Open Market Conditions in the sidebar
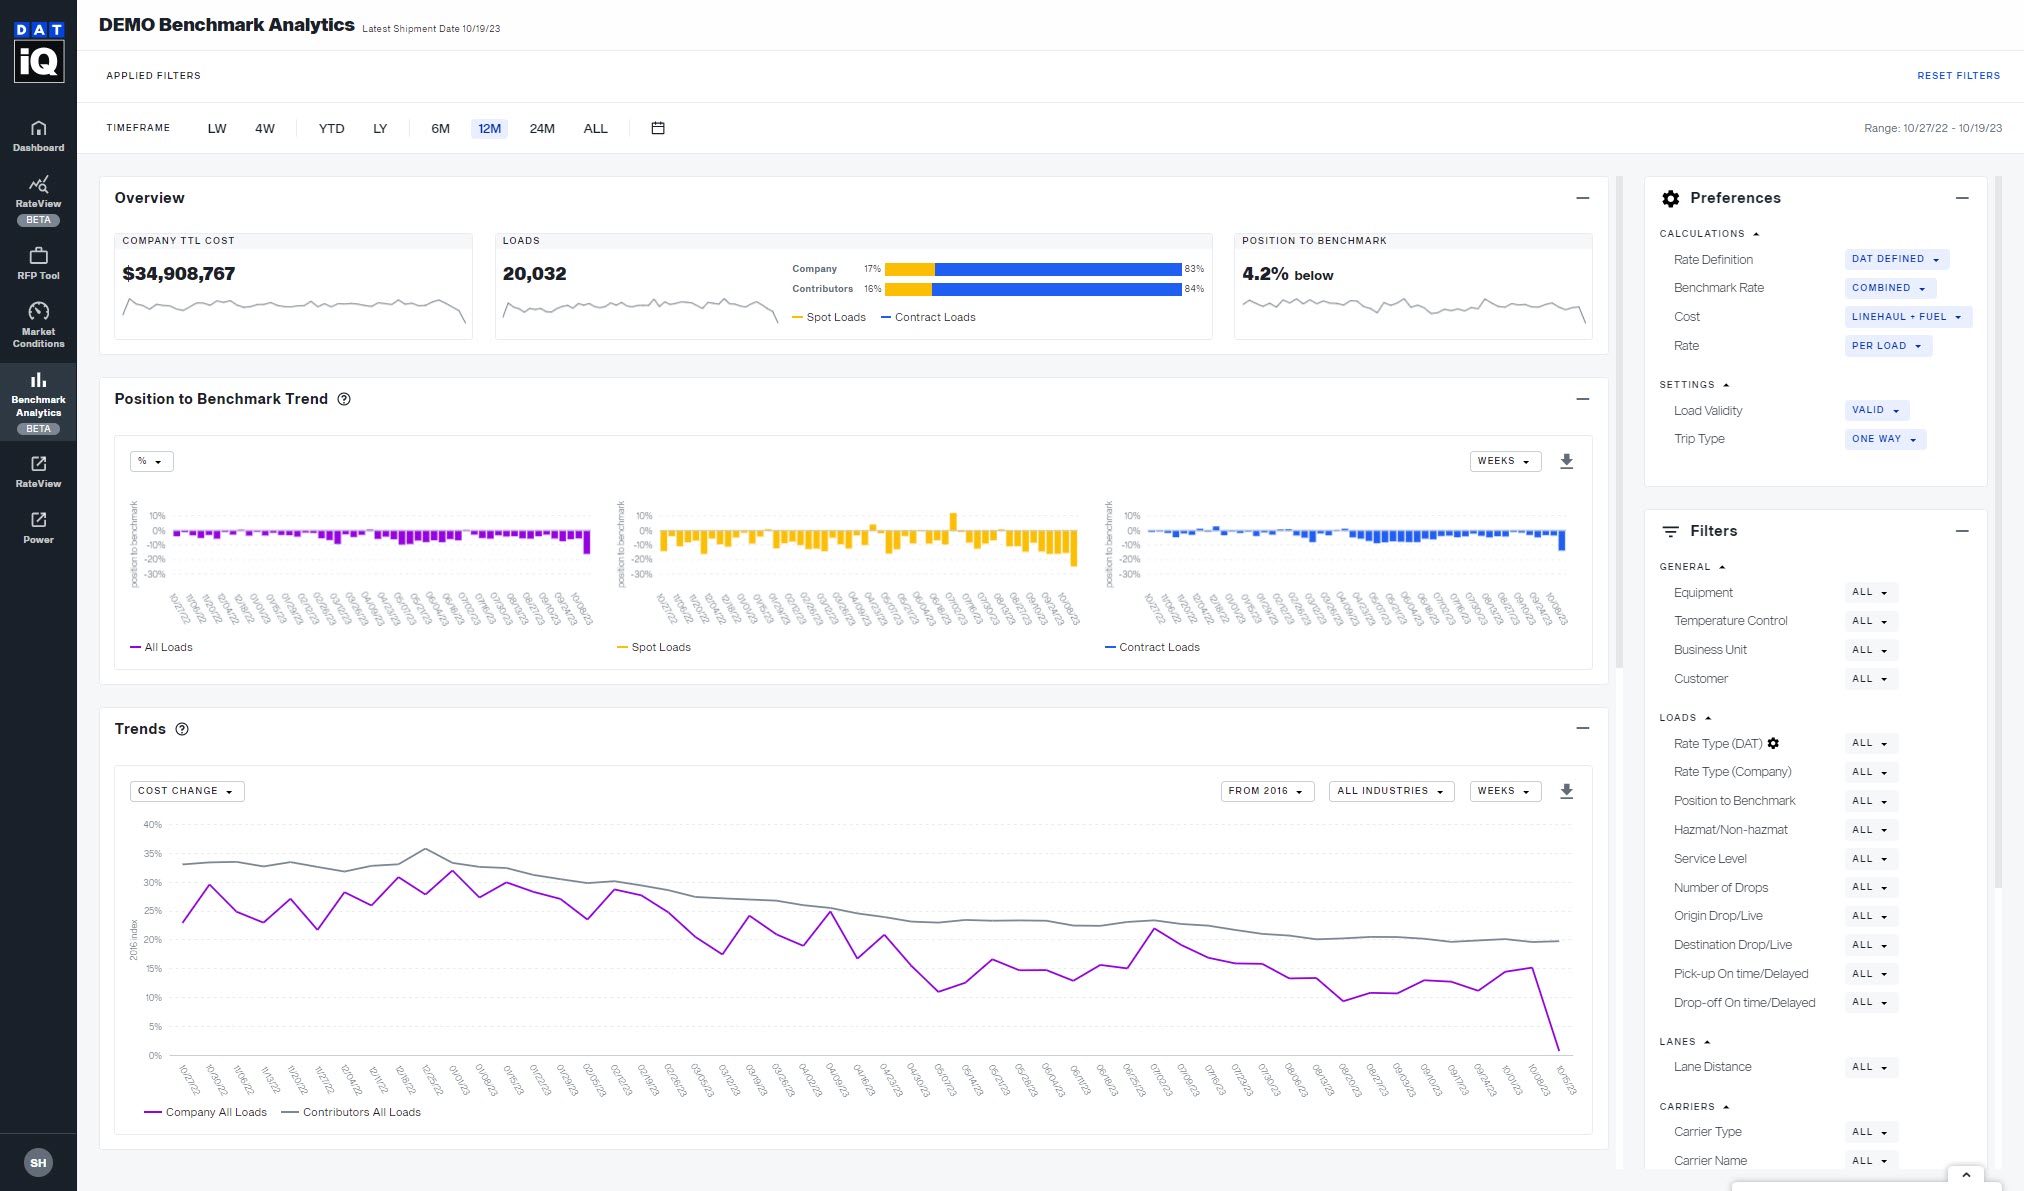Image resolution: width=2024 pixels, height=1191 pixels. click(x=38, y=322)
